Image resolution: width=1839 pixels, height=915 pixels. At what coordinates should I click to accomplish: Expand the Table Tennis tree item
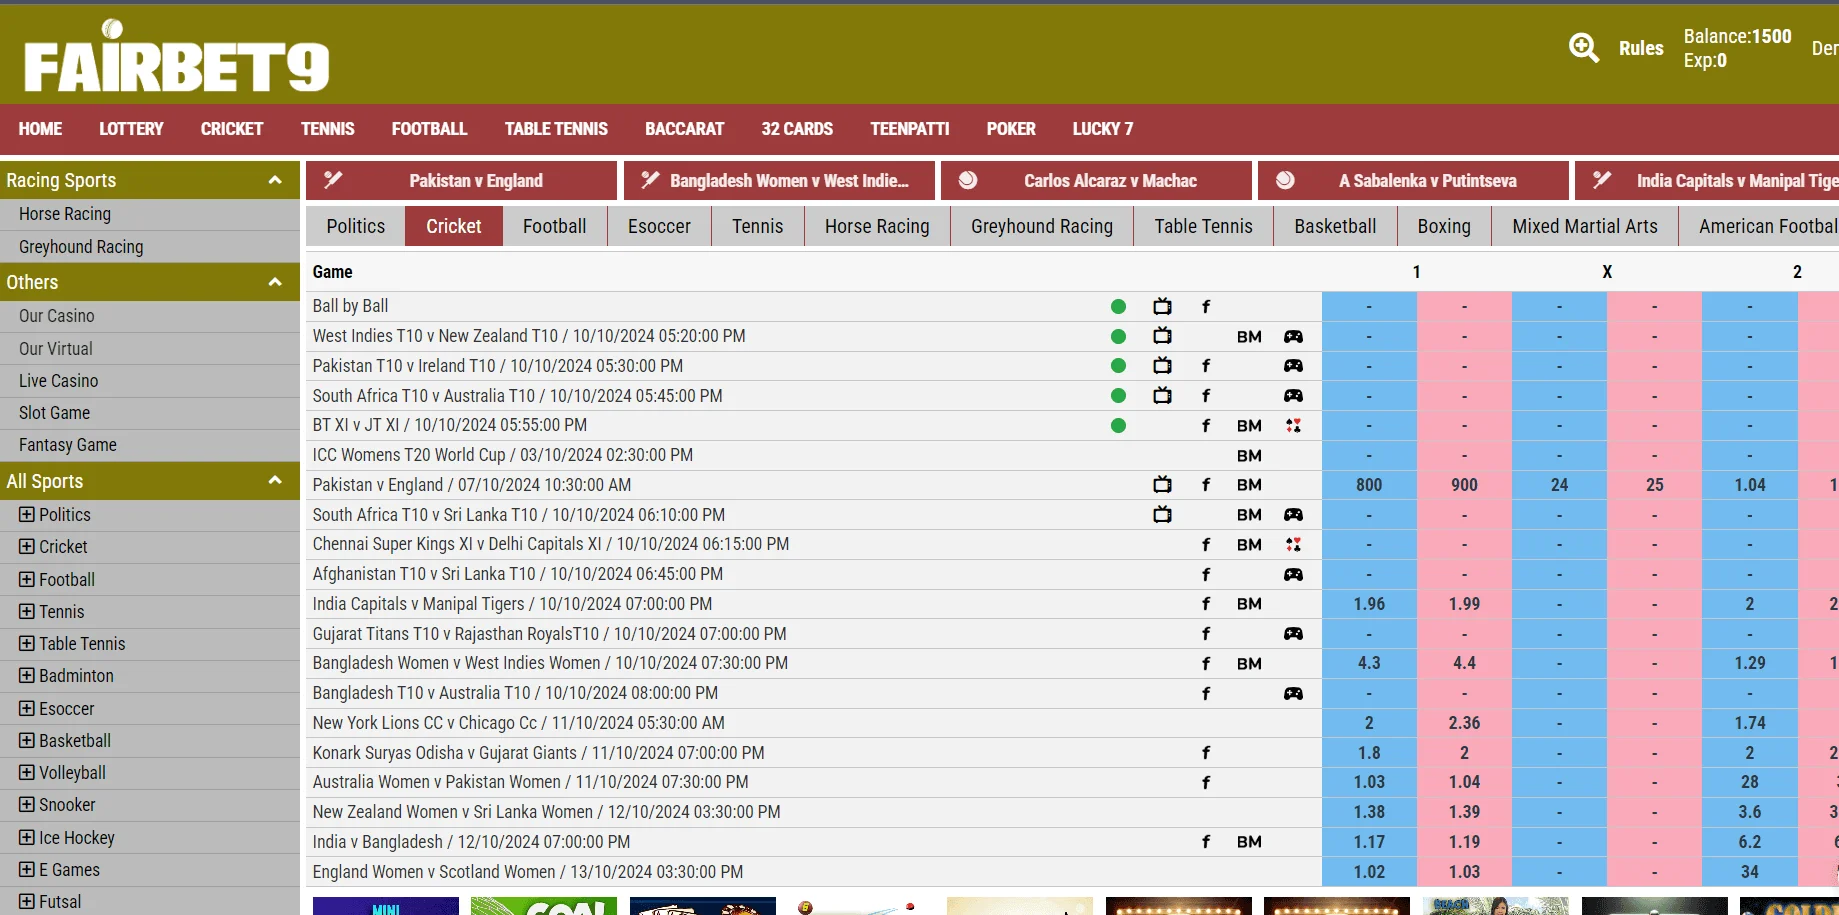click(x=27, y=644)
